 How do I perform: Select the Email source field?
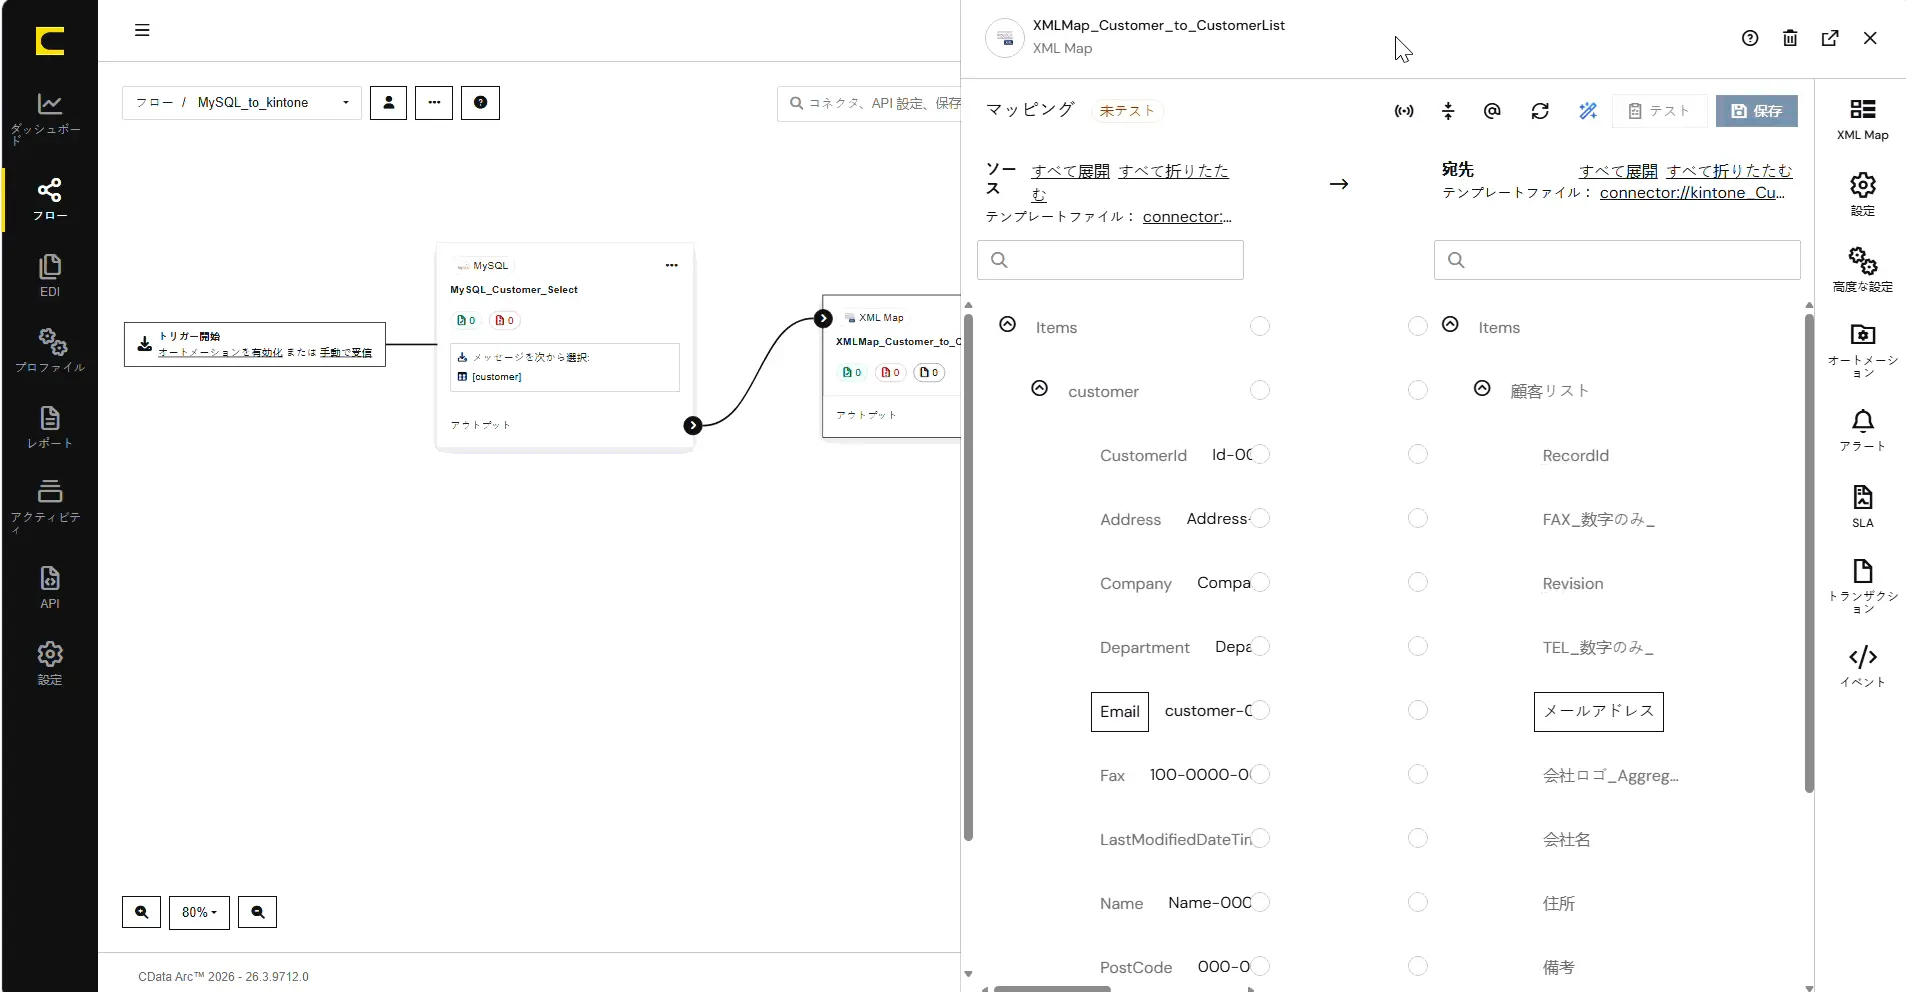pos(1119,712)
